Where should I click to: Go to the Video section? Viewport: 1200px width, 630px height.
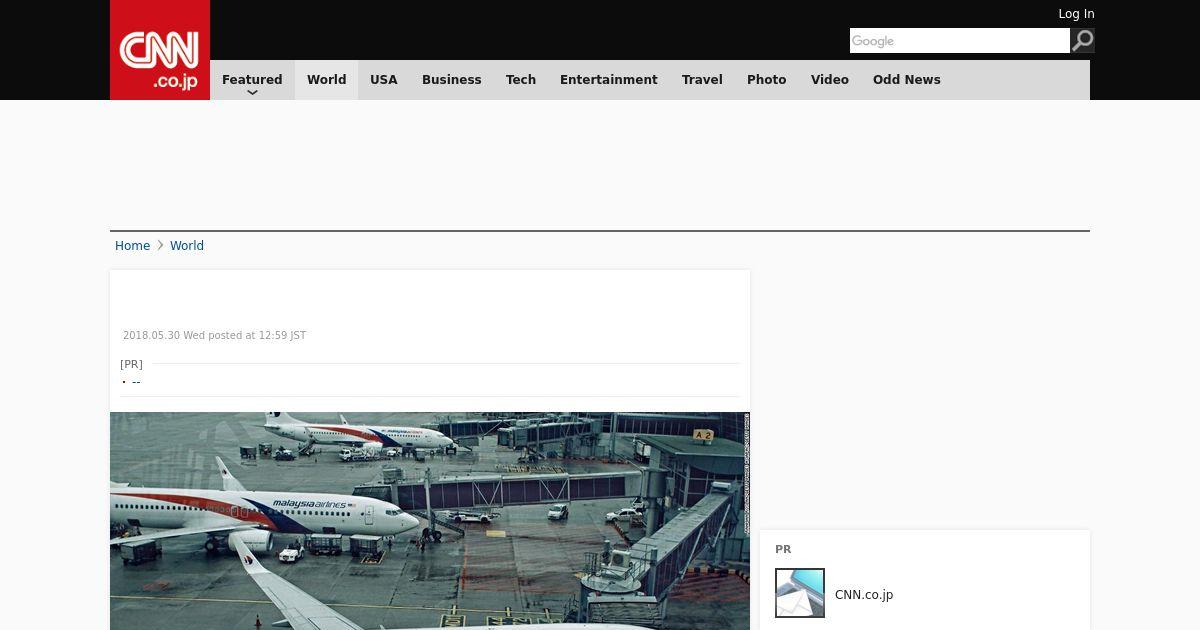pos(830,80)
